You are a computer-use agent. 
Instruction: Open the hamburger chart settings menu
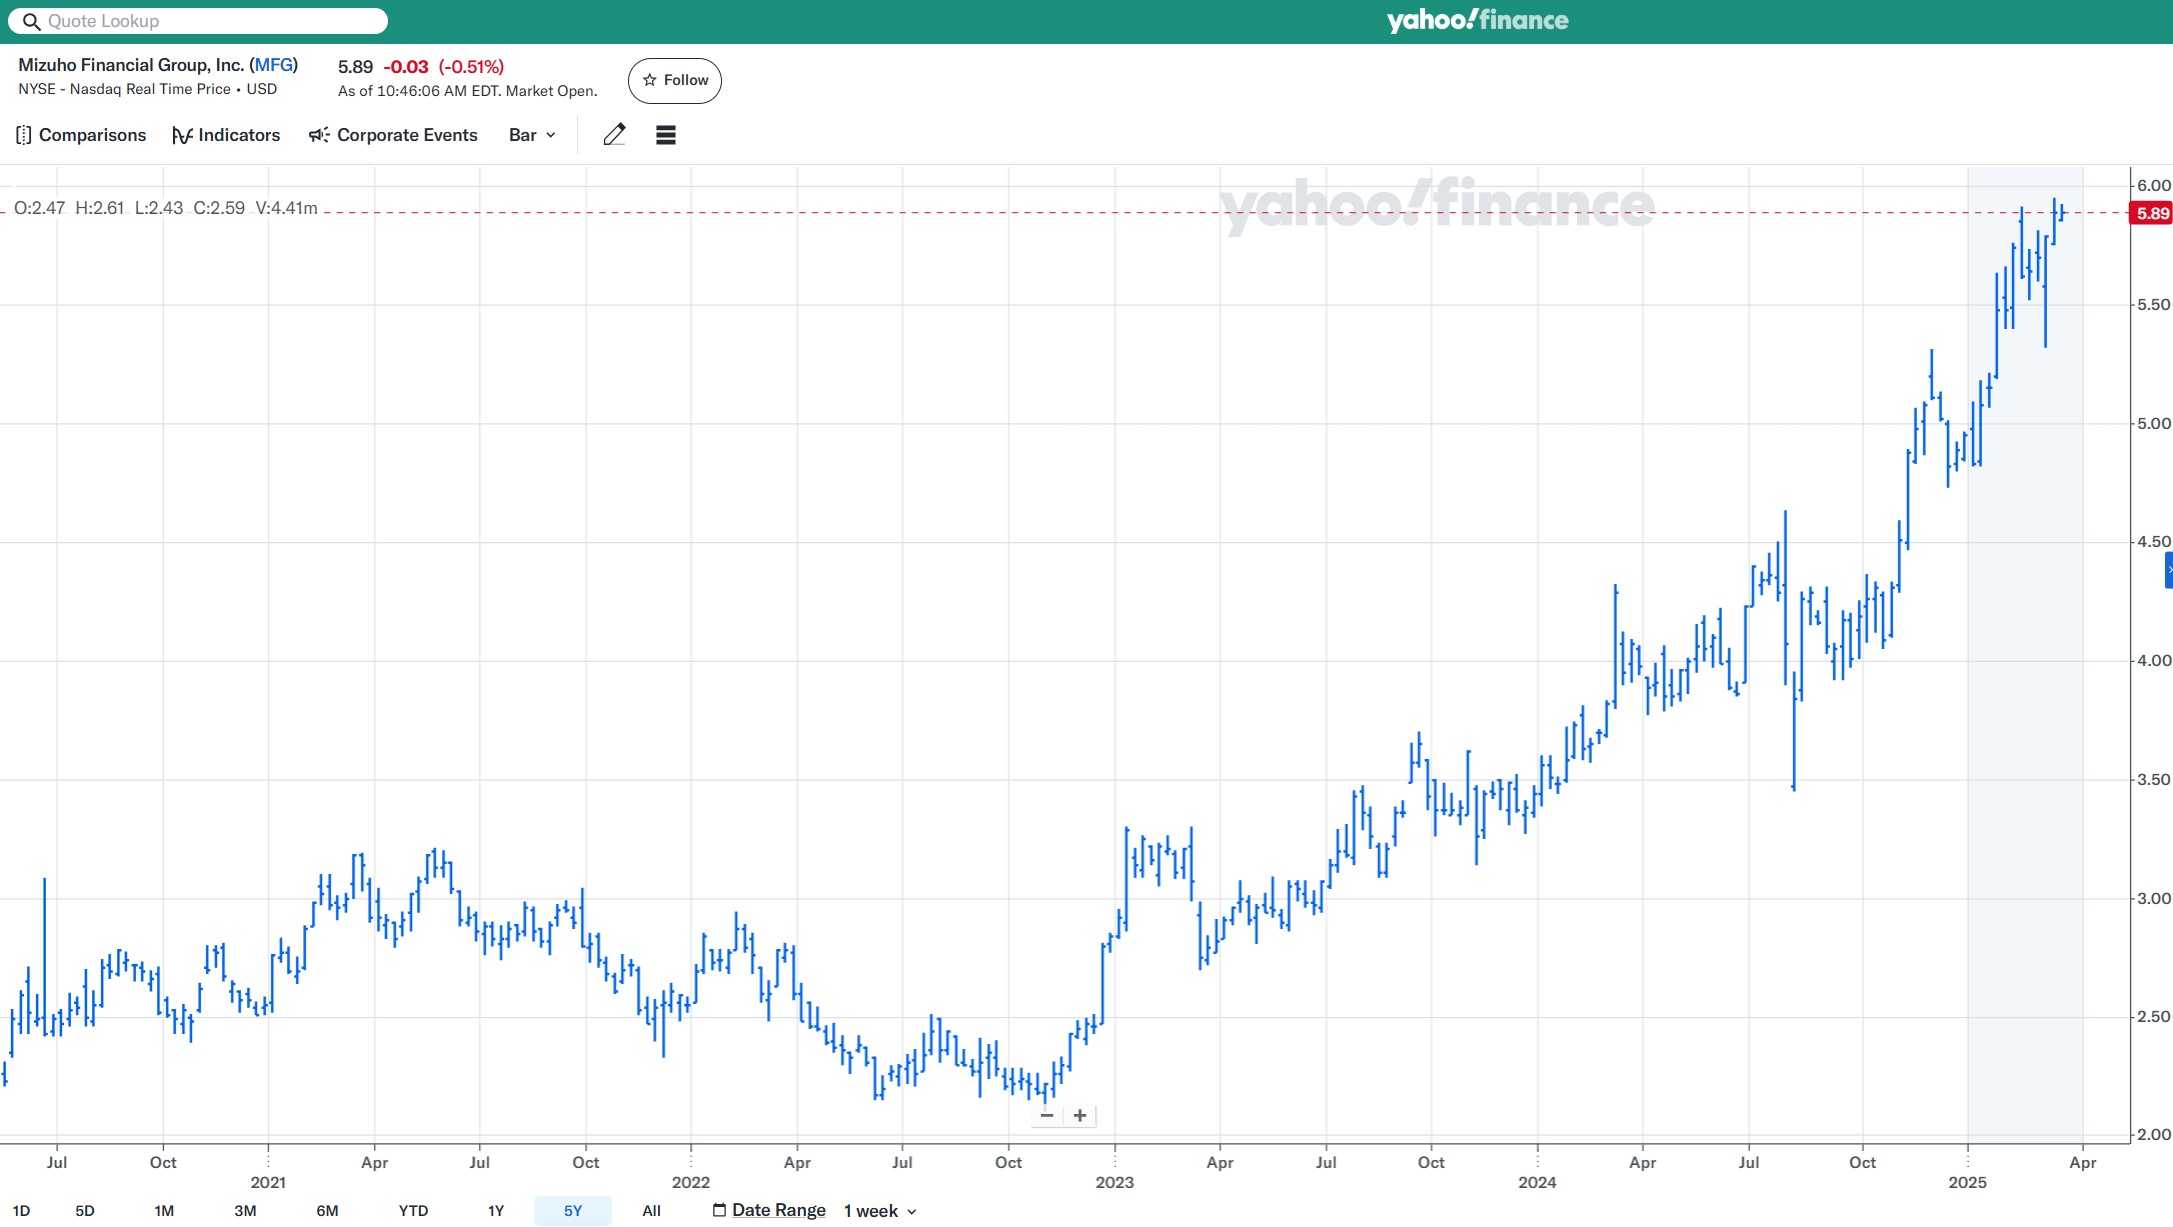point(666,135)
